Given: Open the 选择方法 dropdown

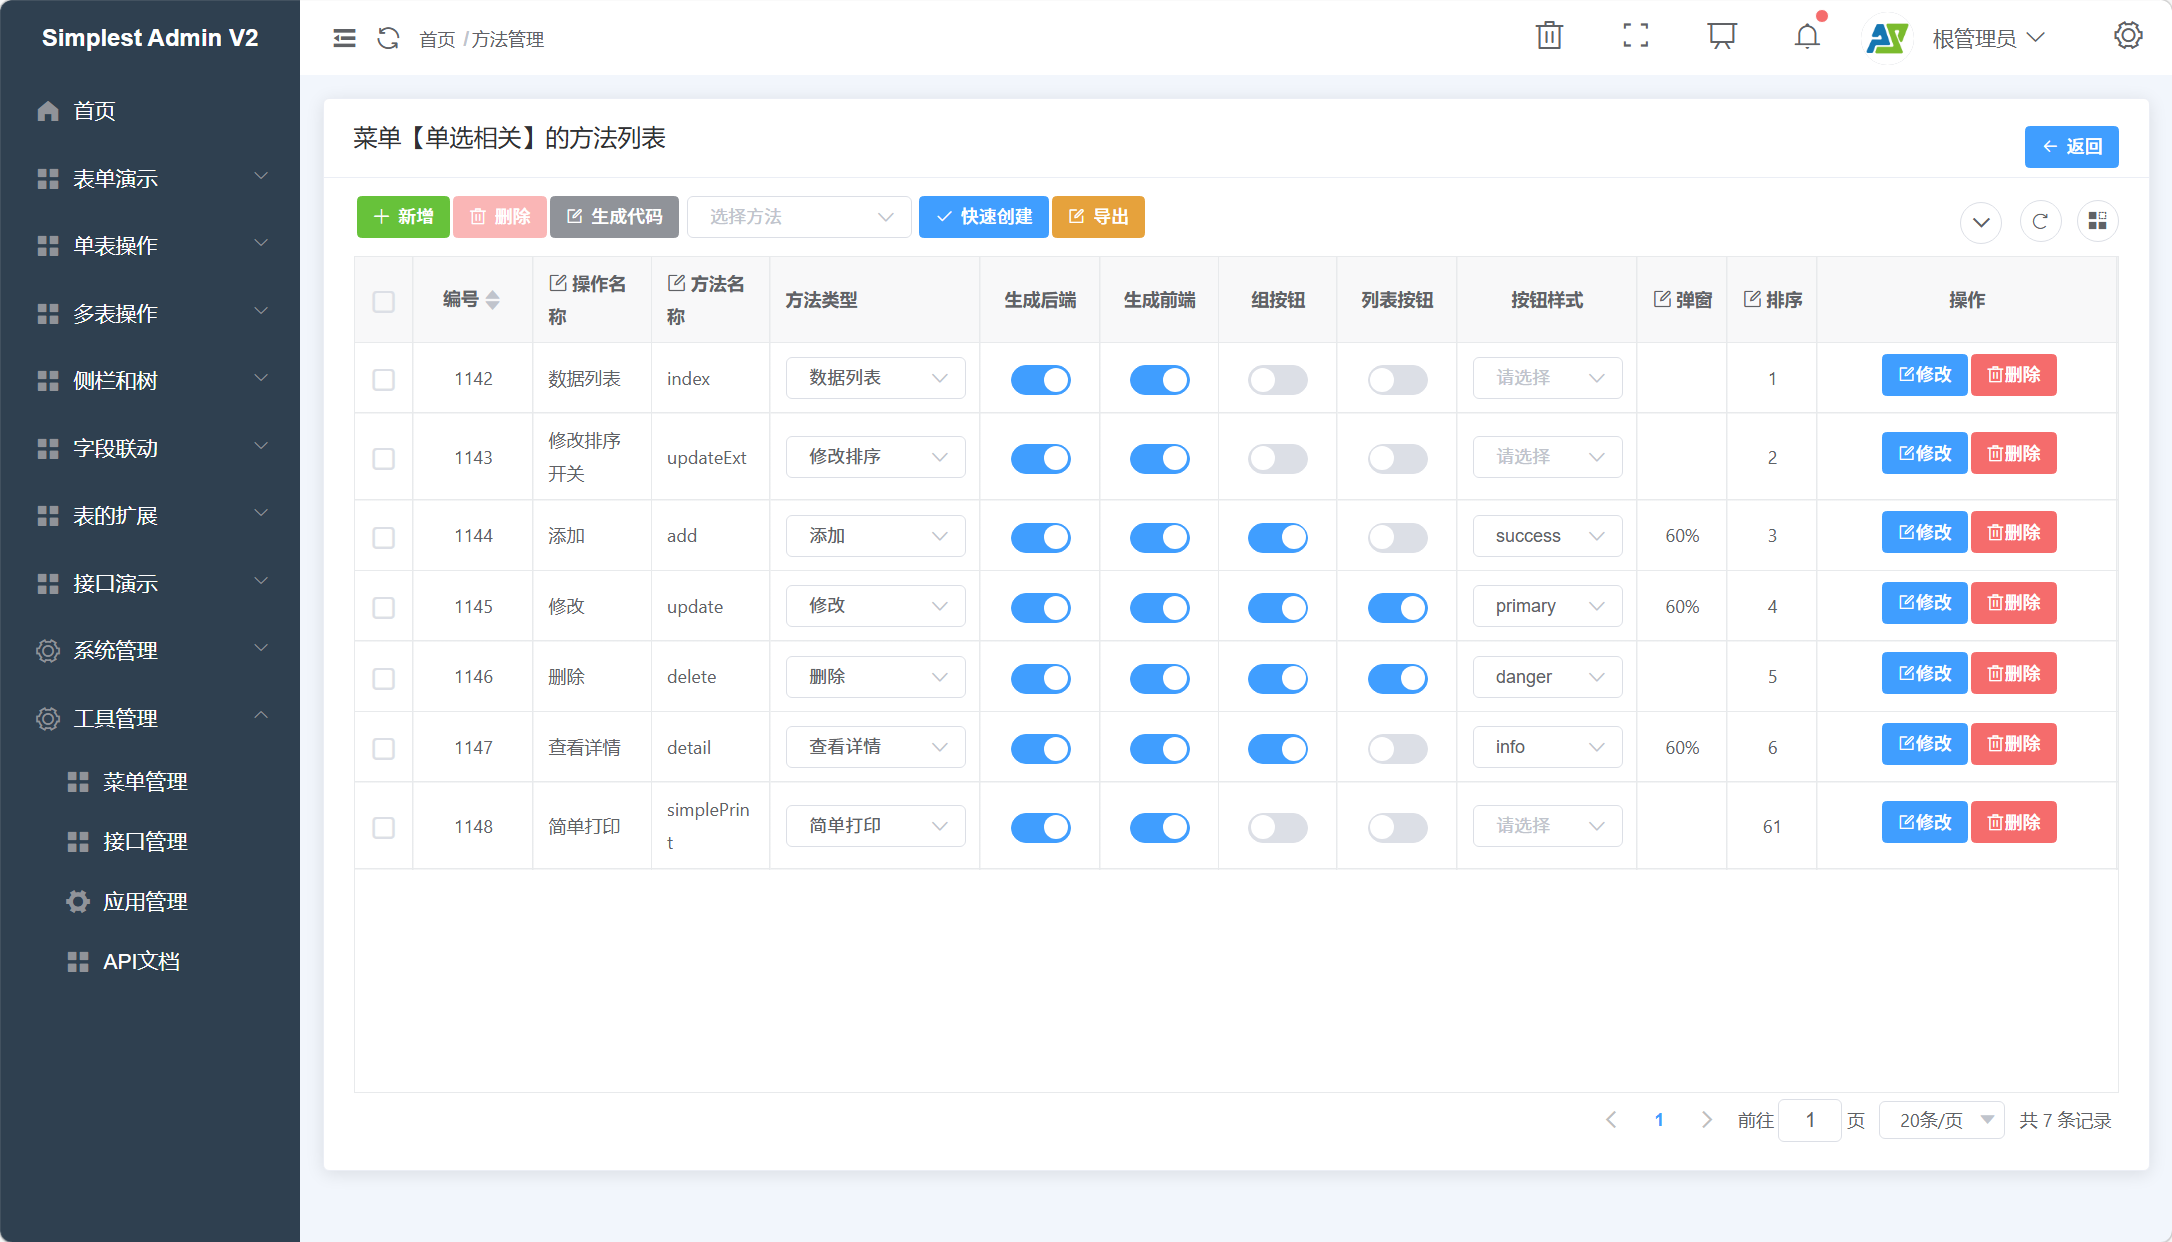Looking at the screenshot, I should tap(799, 216).
